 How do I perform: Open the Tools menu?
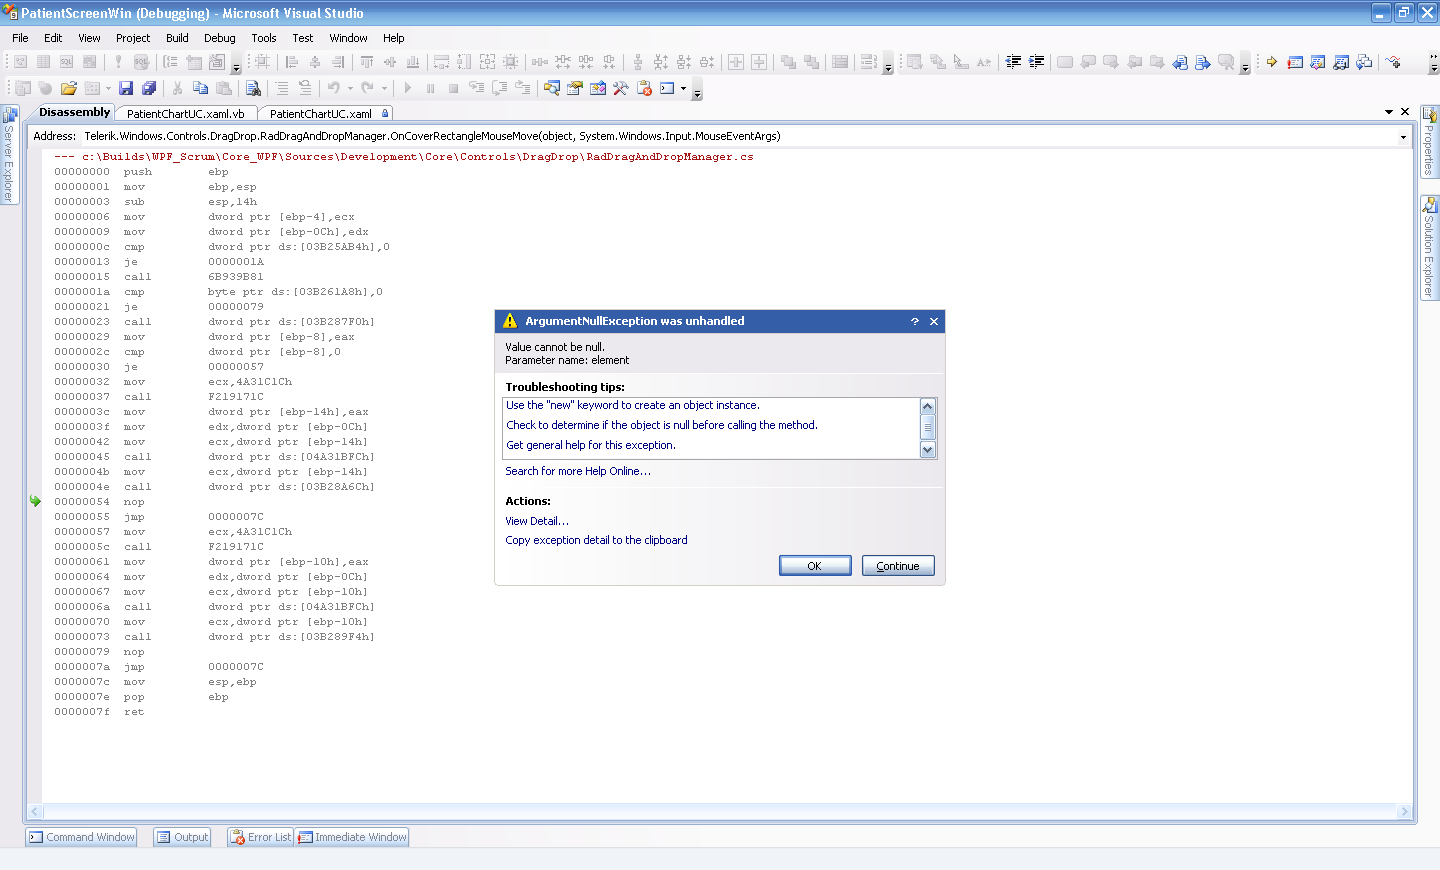tap(264, 38)
